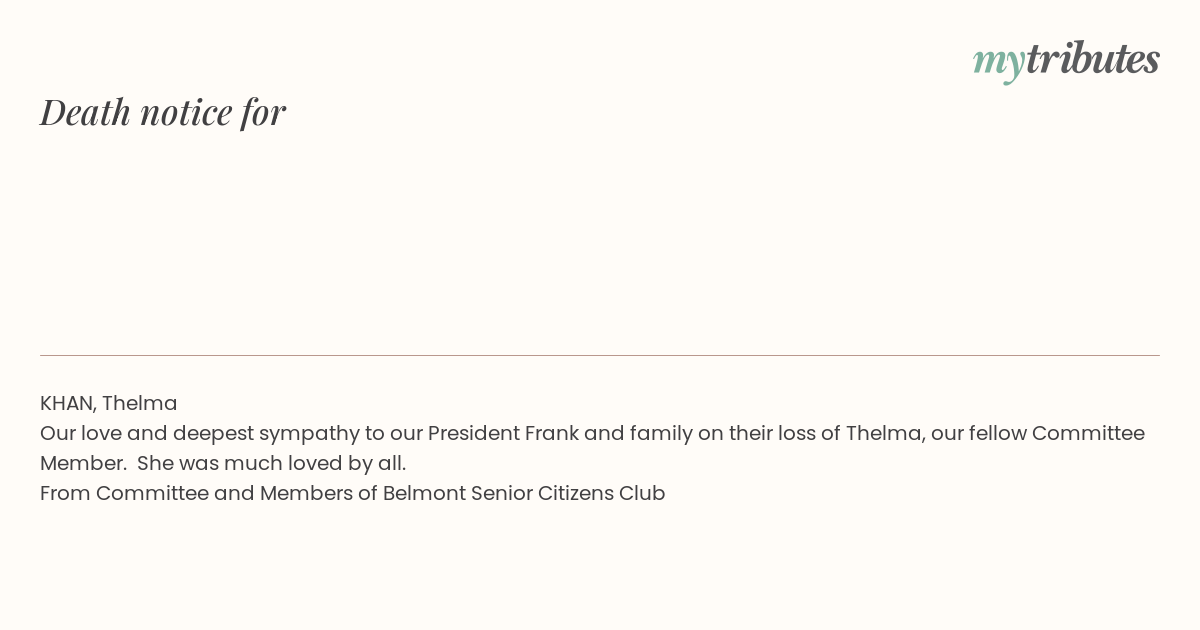Click the horizontal divider line
Screen dimensions: 1200x630
pyautogui.click(x=600, y=355)
